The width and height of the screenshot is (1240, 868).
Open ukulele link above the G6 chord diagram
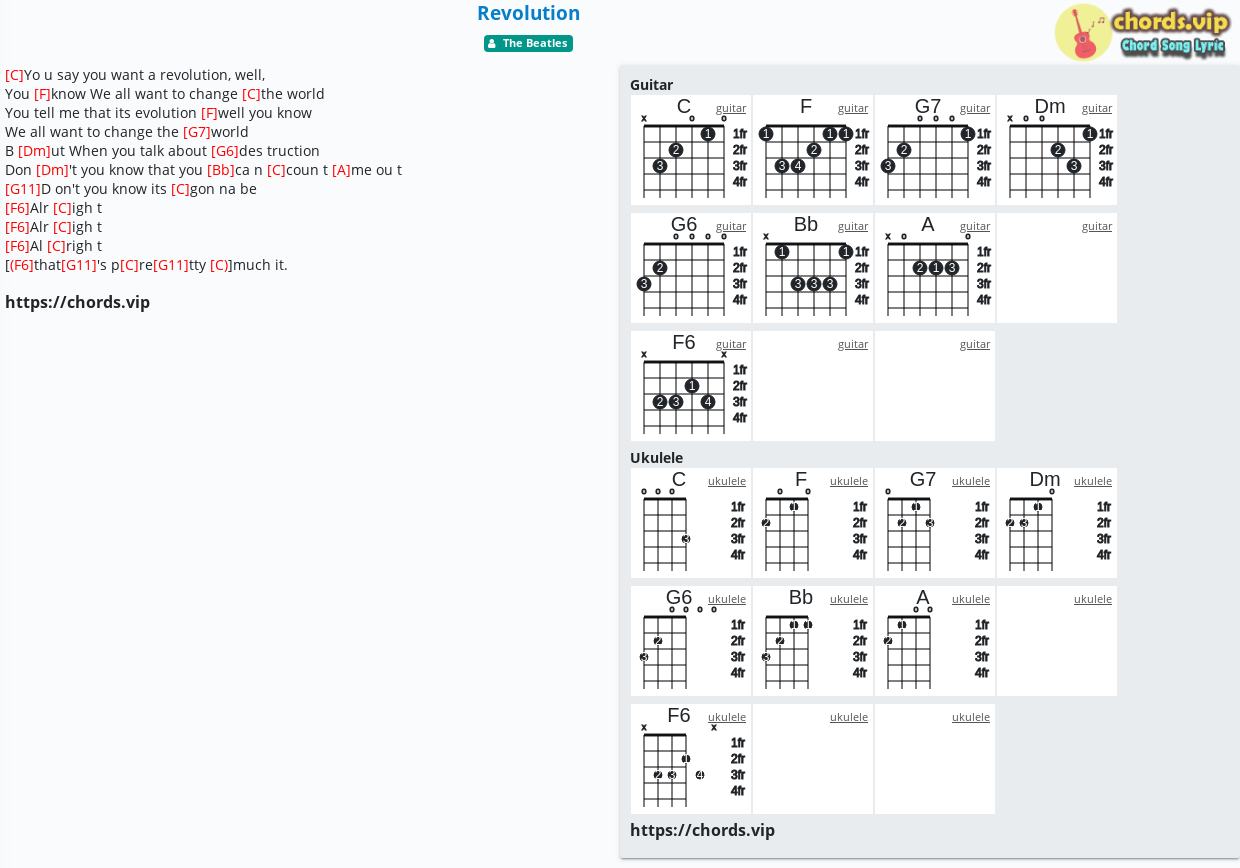point(727,599)
